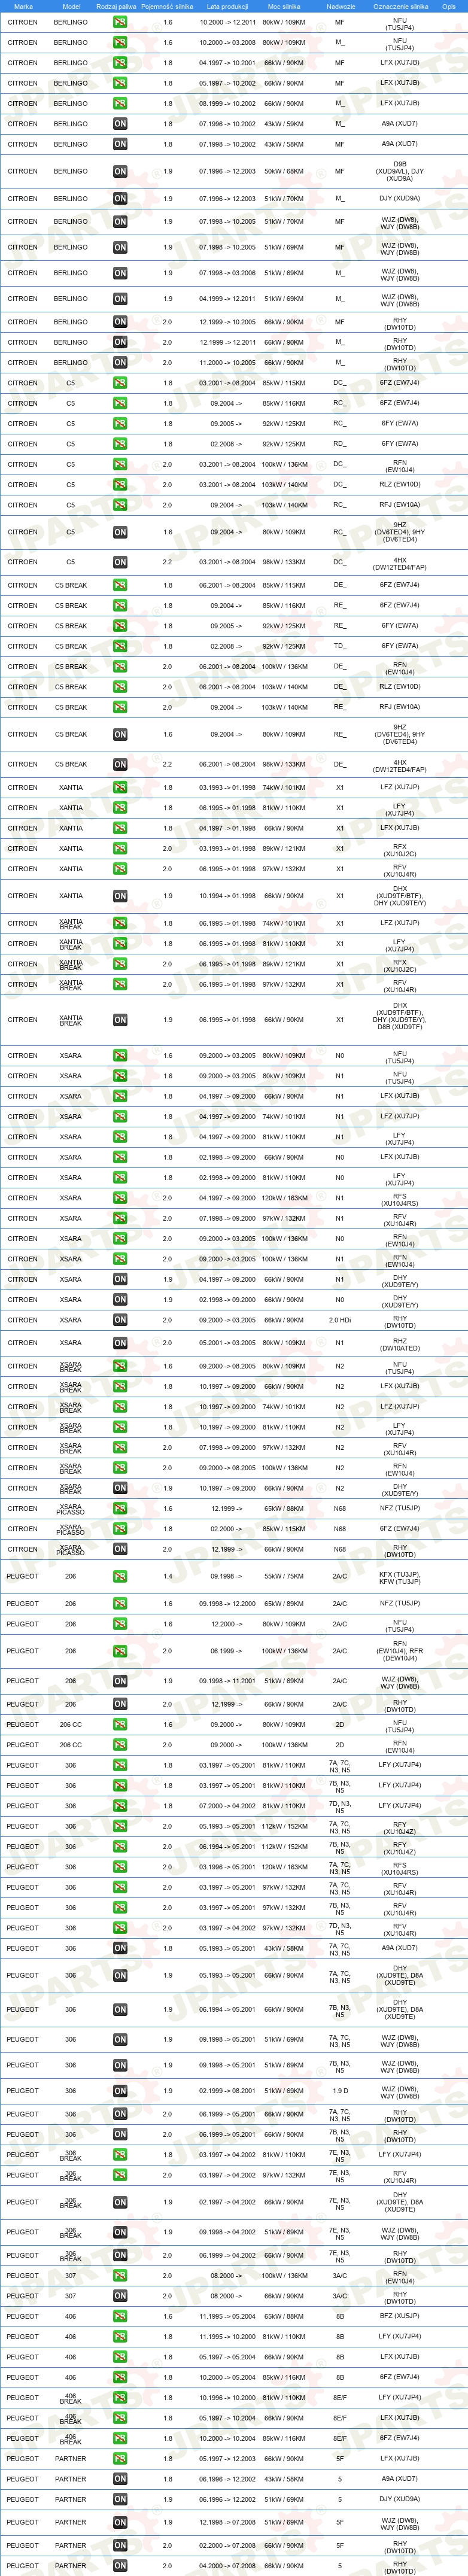The image size is (468, 2576).
Task: Click diesel ON icon for Peugeot 206 RHY row
Action: (120, 1704)
